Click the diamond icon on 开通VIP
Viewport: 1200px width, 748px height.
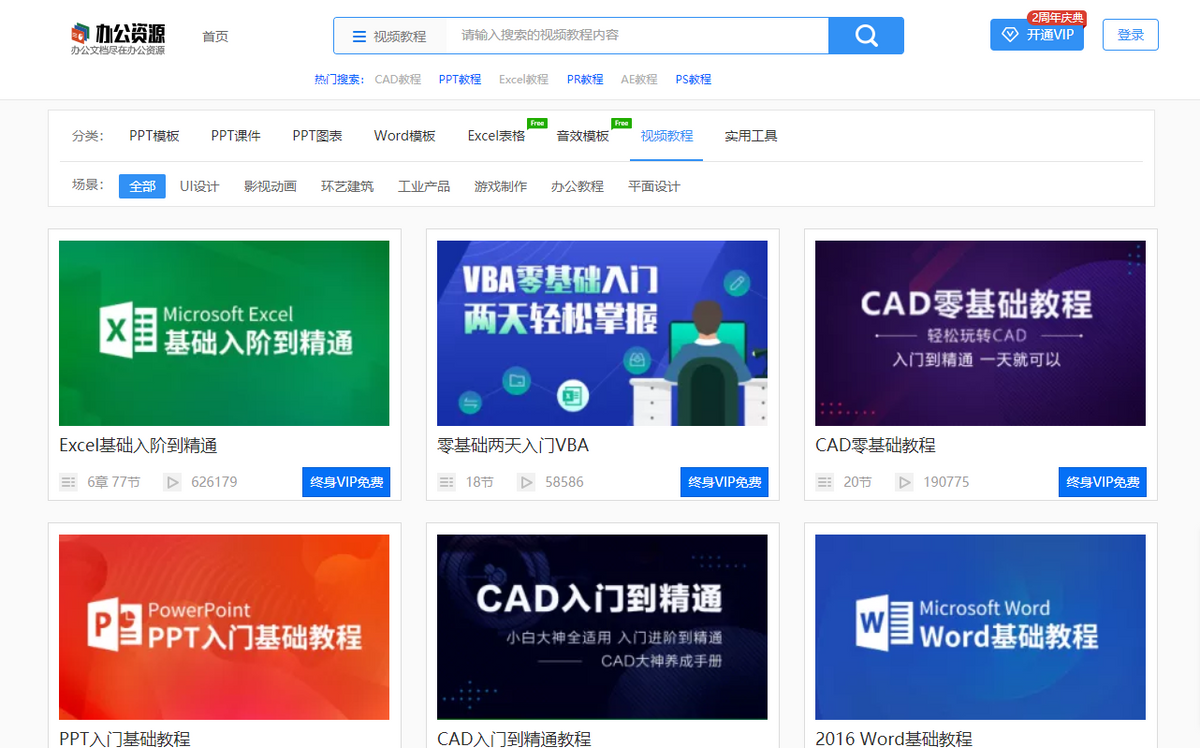(x=1010, y=35)
